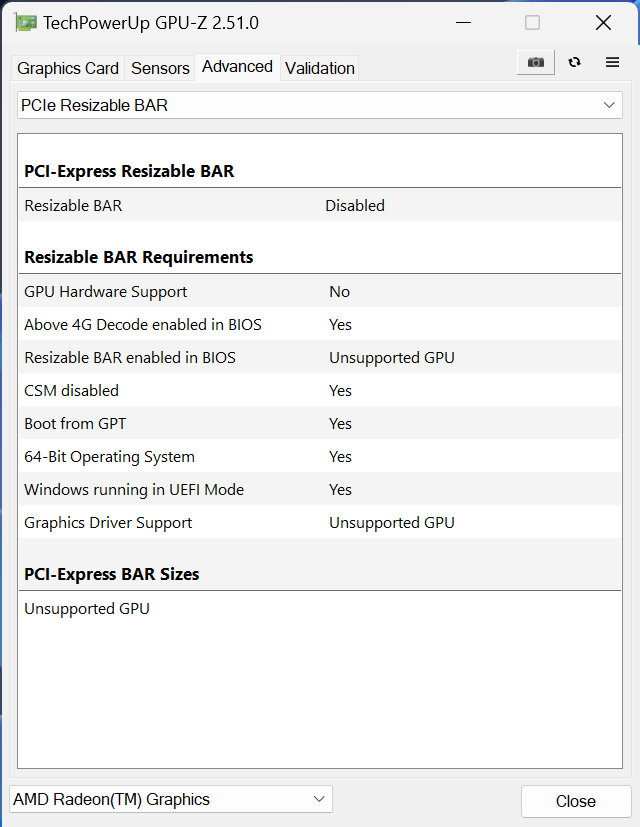The image size is (640, 827).
Task: Click the chevron on the Advanced category dropdown
Action: [x=609, y=104]
